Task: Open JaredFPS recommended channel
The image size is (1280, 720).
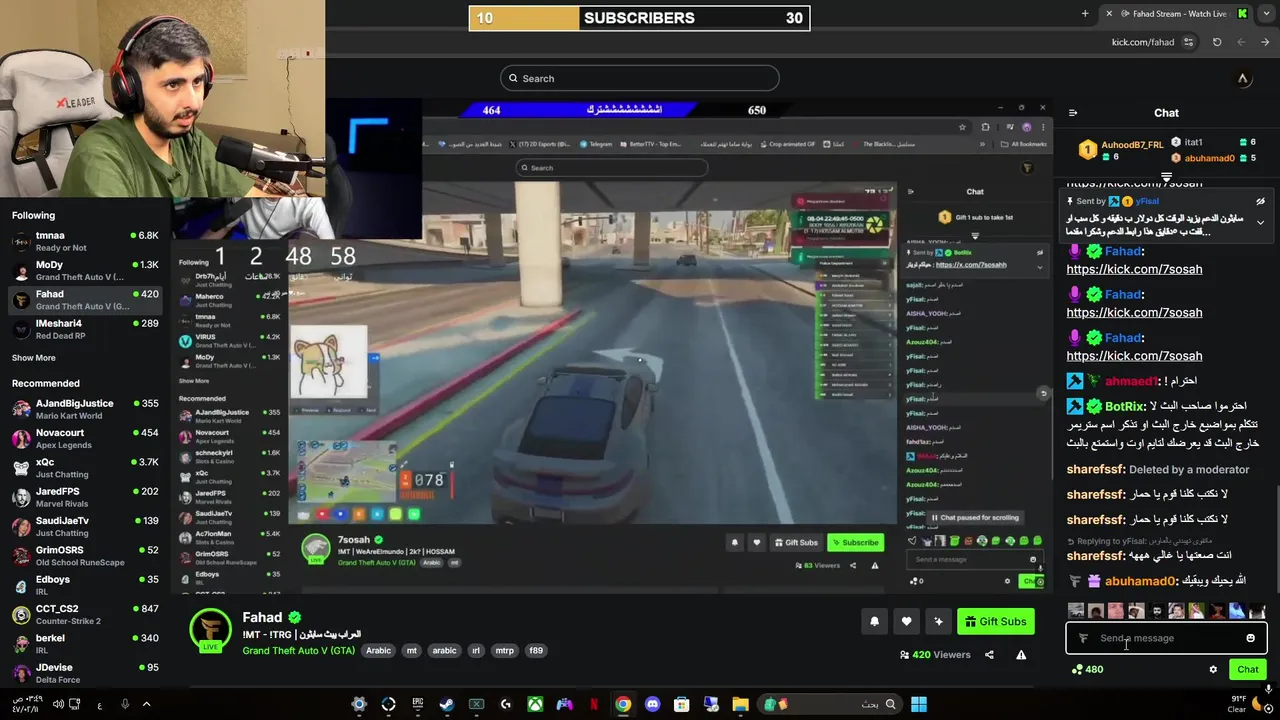Action: point(85,497)
